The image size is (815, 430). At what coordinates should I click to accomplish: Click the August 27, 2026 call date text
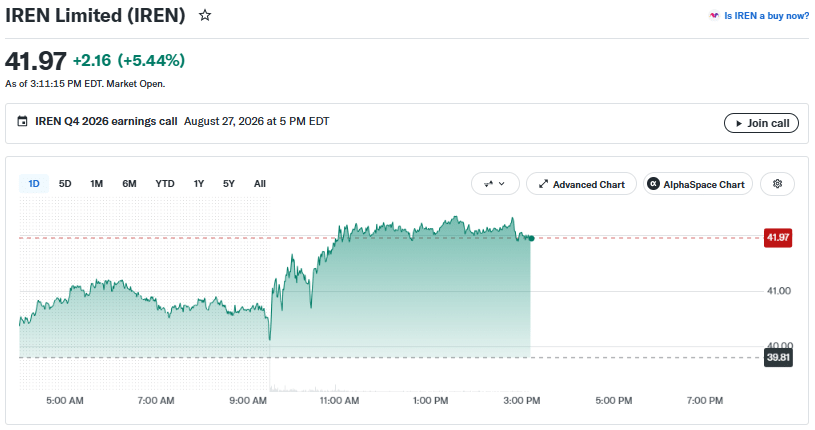pos(256,121)
